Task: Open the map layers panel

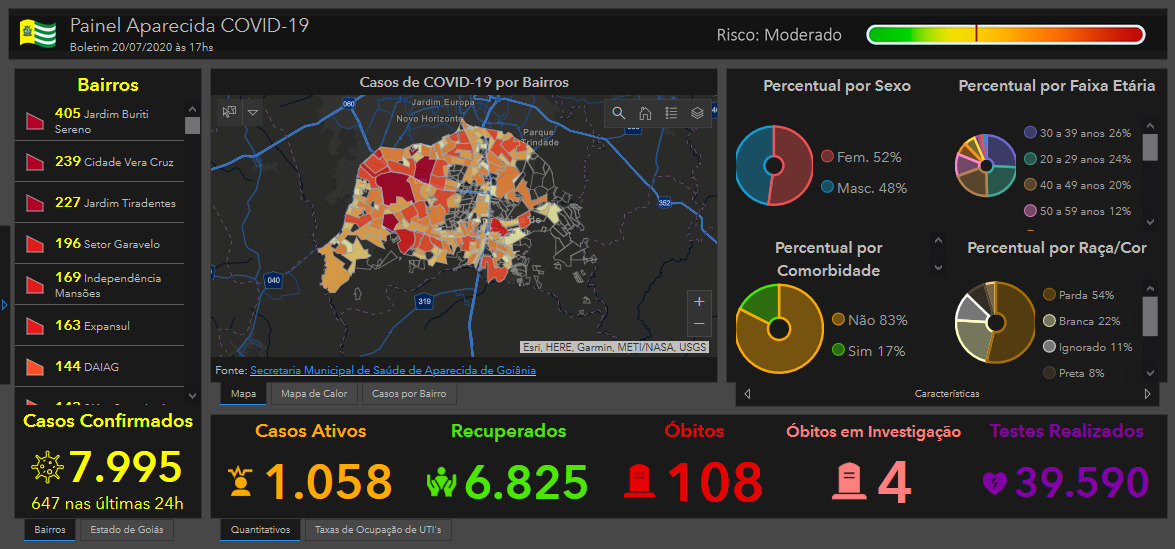Action: pos(697,113)
